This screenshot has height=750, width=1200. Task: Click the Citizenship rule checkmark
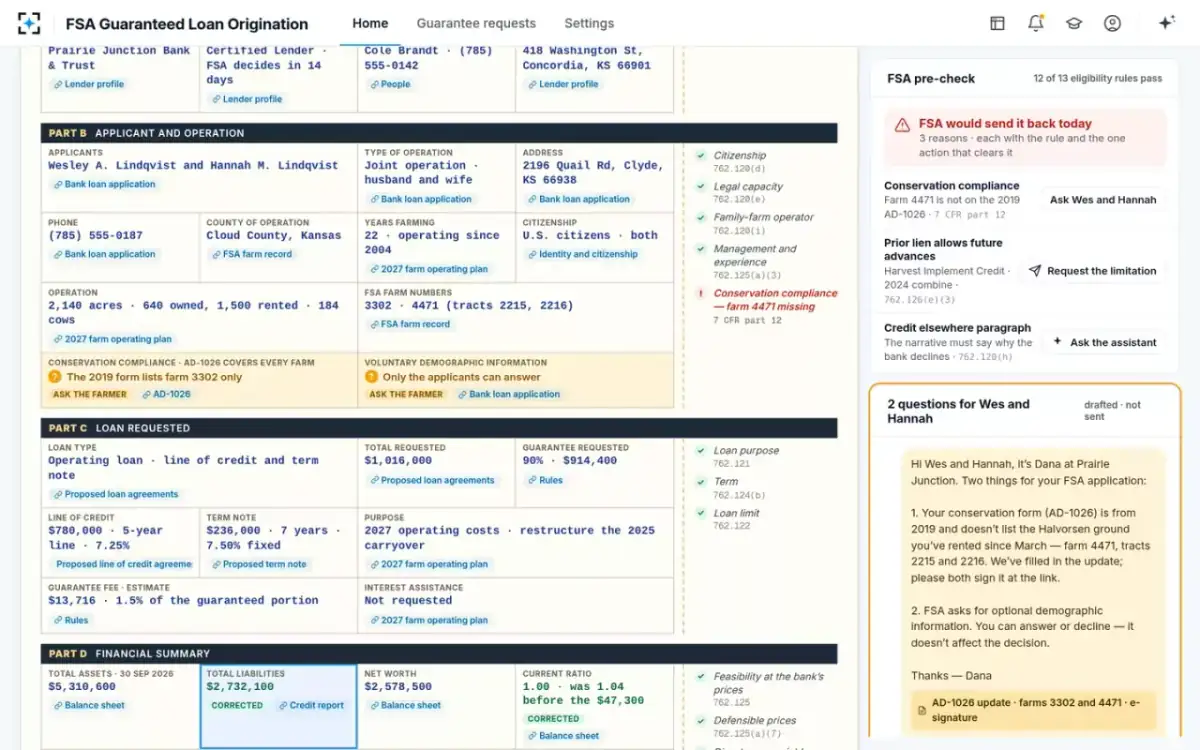point(701,156)
